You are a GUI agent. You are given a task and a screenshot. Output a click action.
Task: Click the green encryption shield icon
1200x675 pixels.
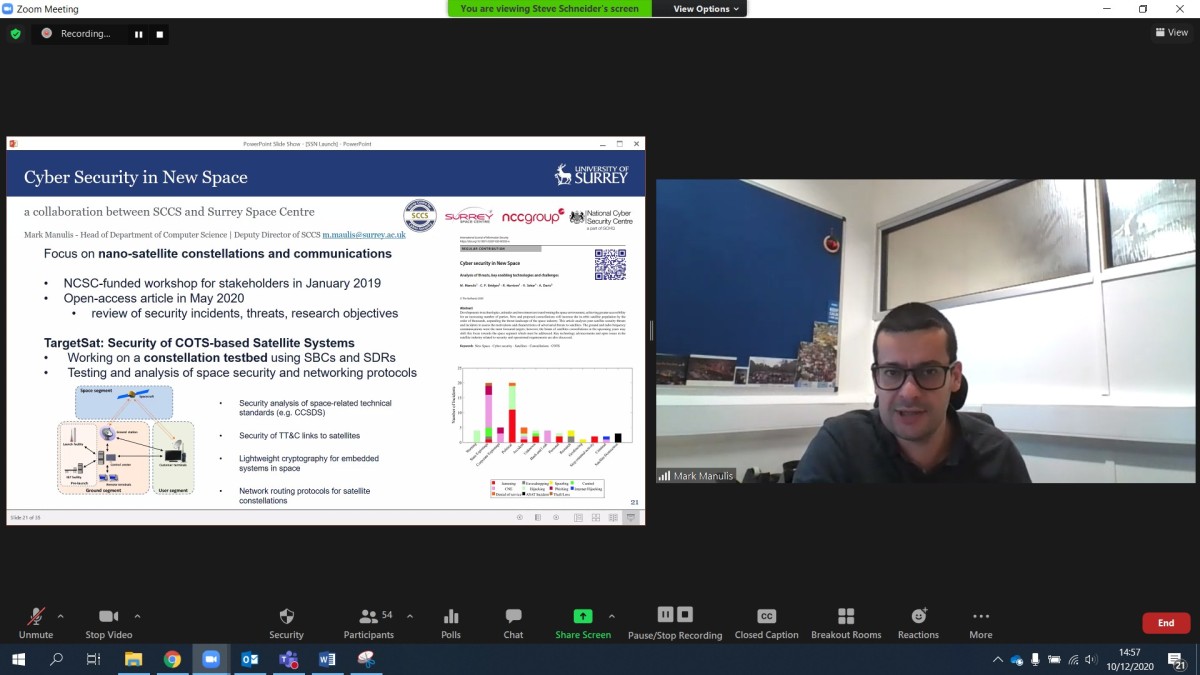pyautogui.click(x=15, y=34)
